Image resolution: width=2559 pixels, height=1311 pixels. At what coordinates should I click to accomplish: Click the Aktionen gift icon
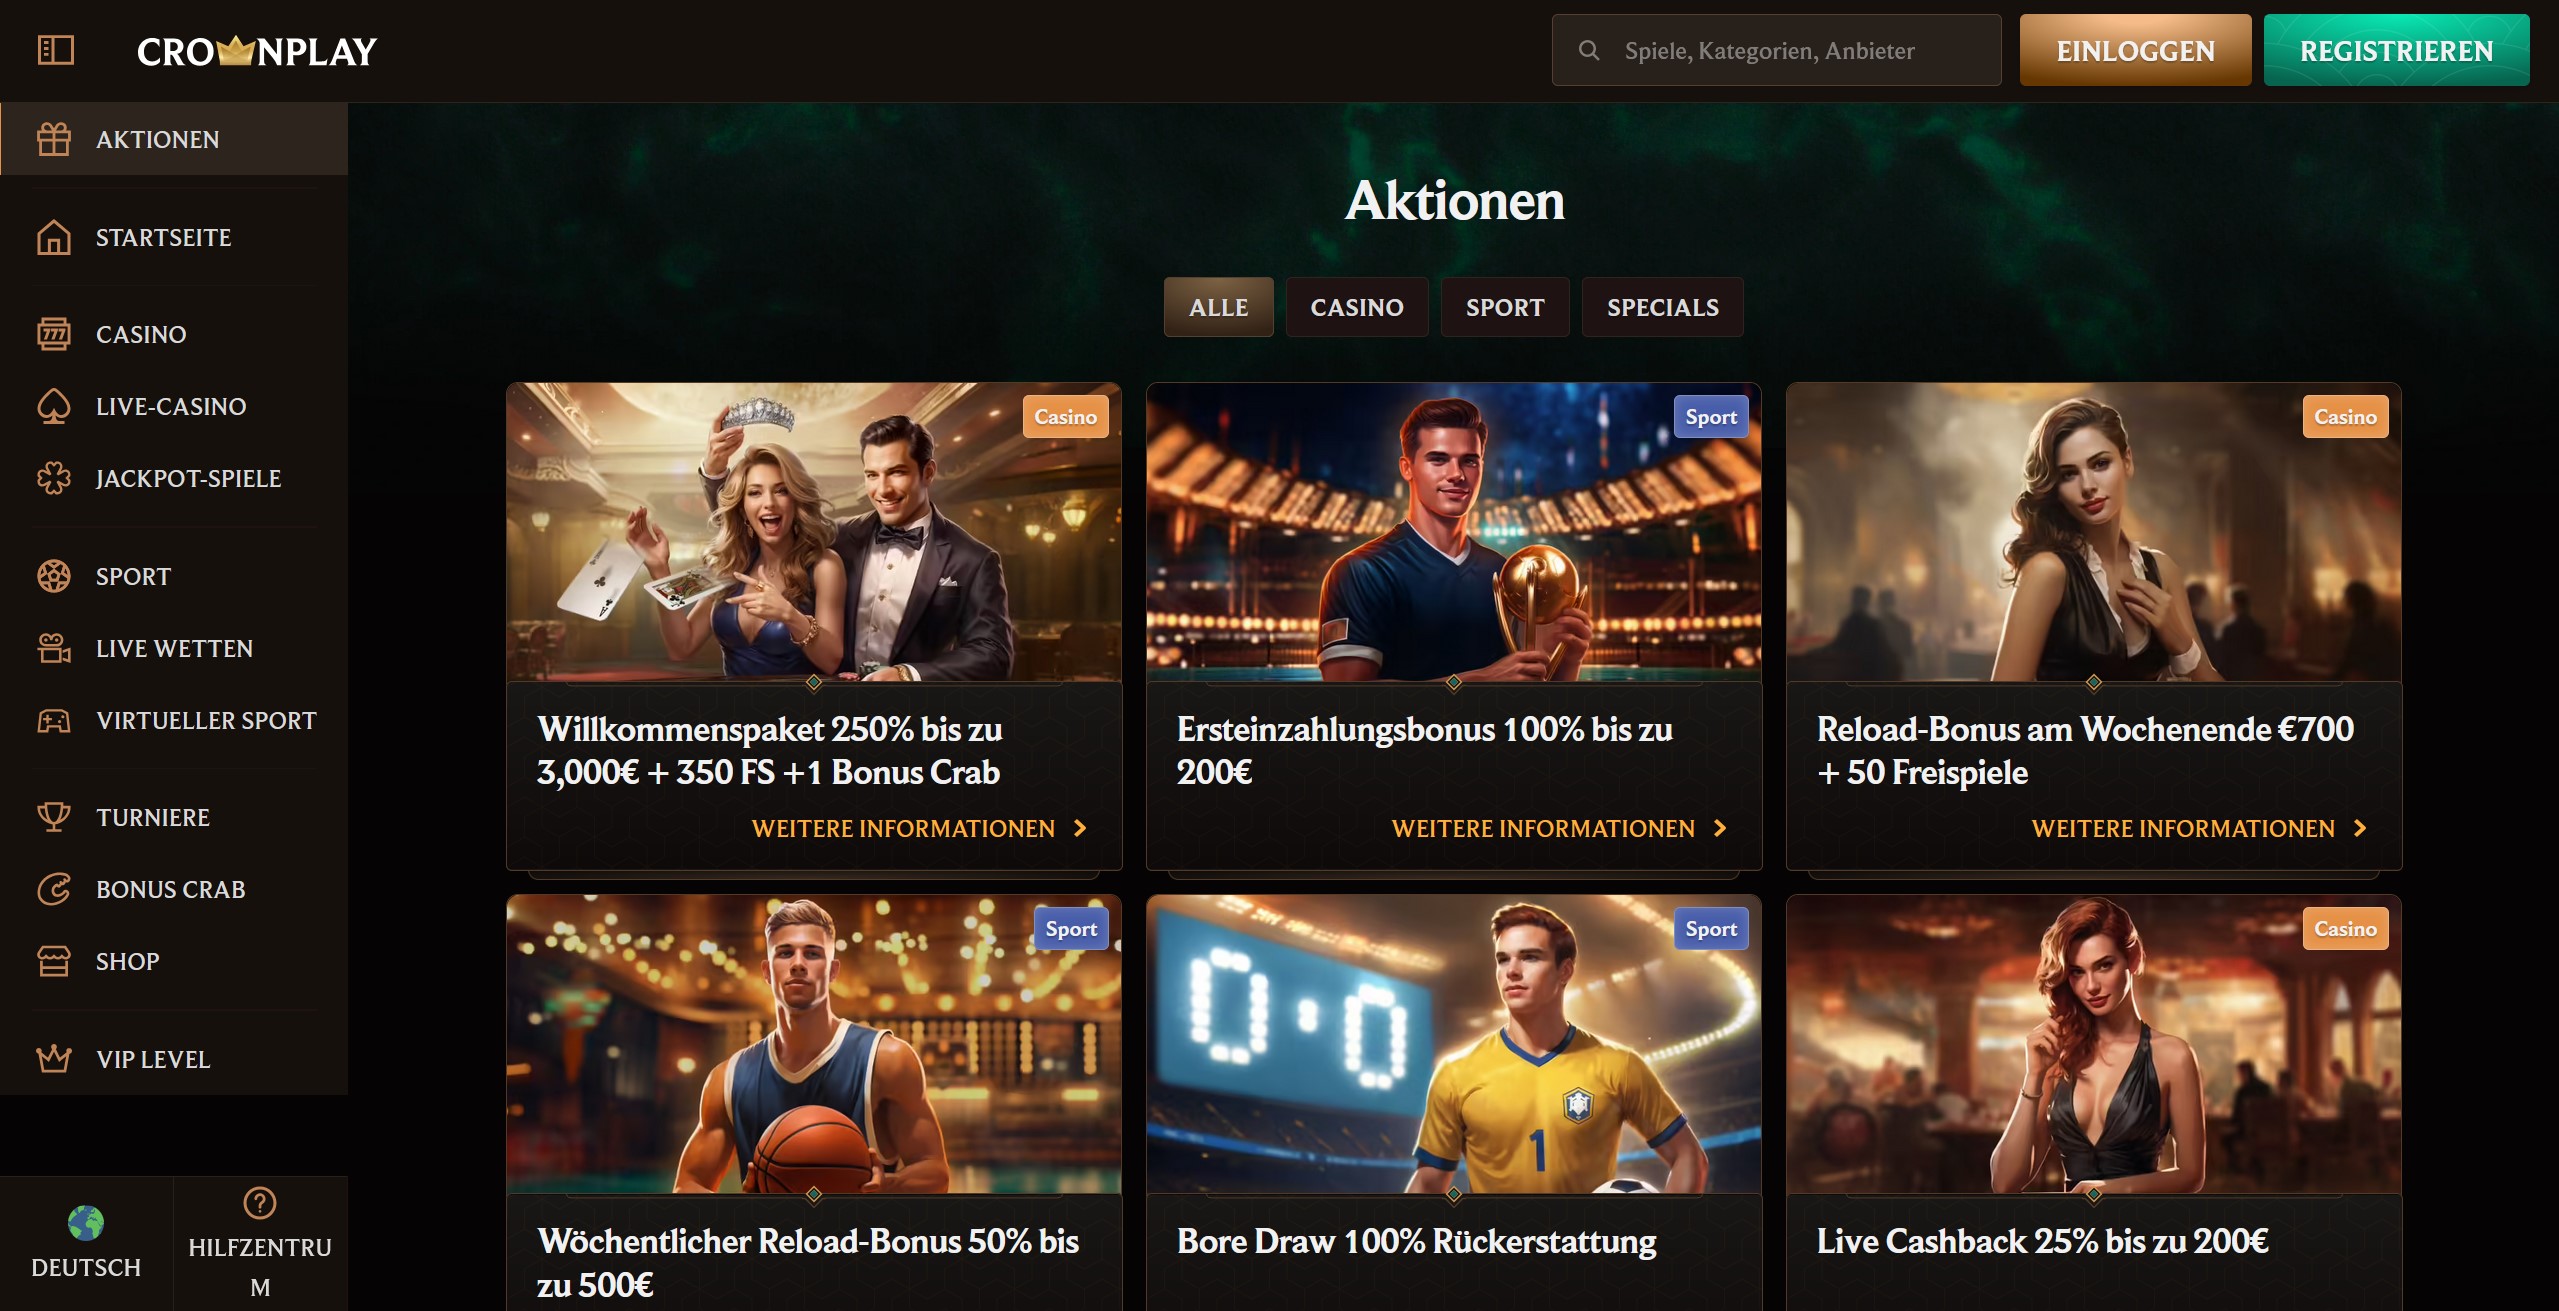(x=54, y=139)
